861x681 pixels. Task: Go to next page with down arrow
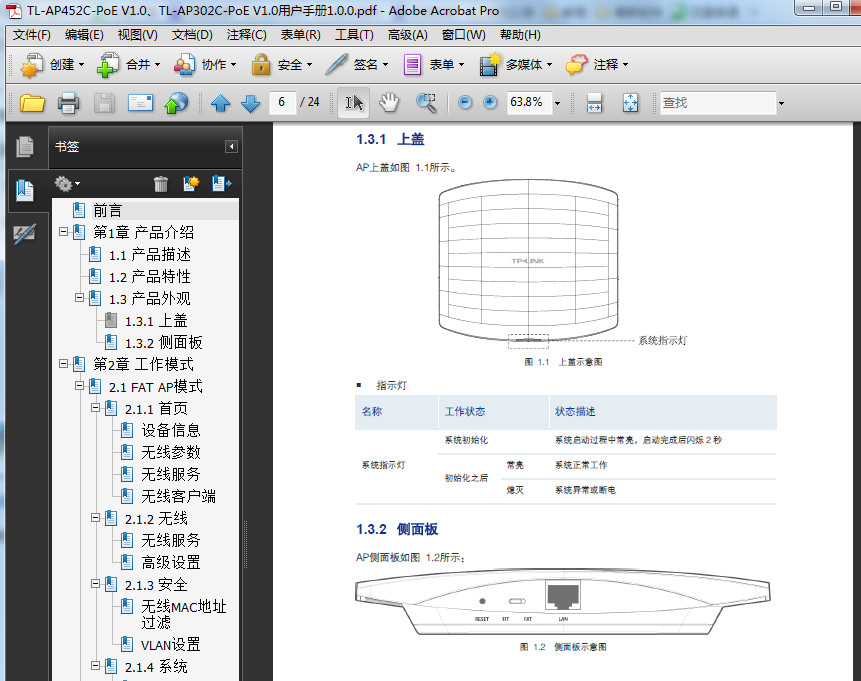251,103
